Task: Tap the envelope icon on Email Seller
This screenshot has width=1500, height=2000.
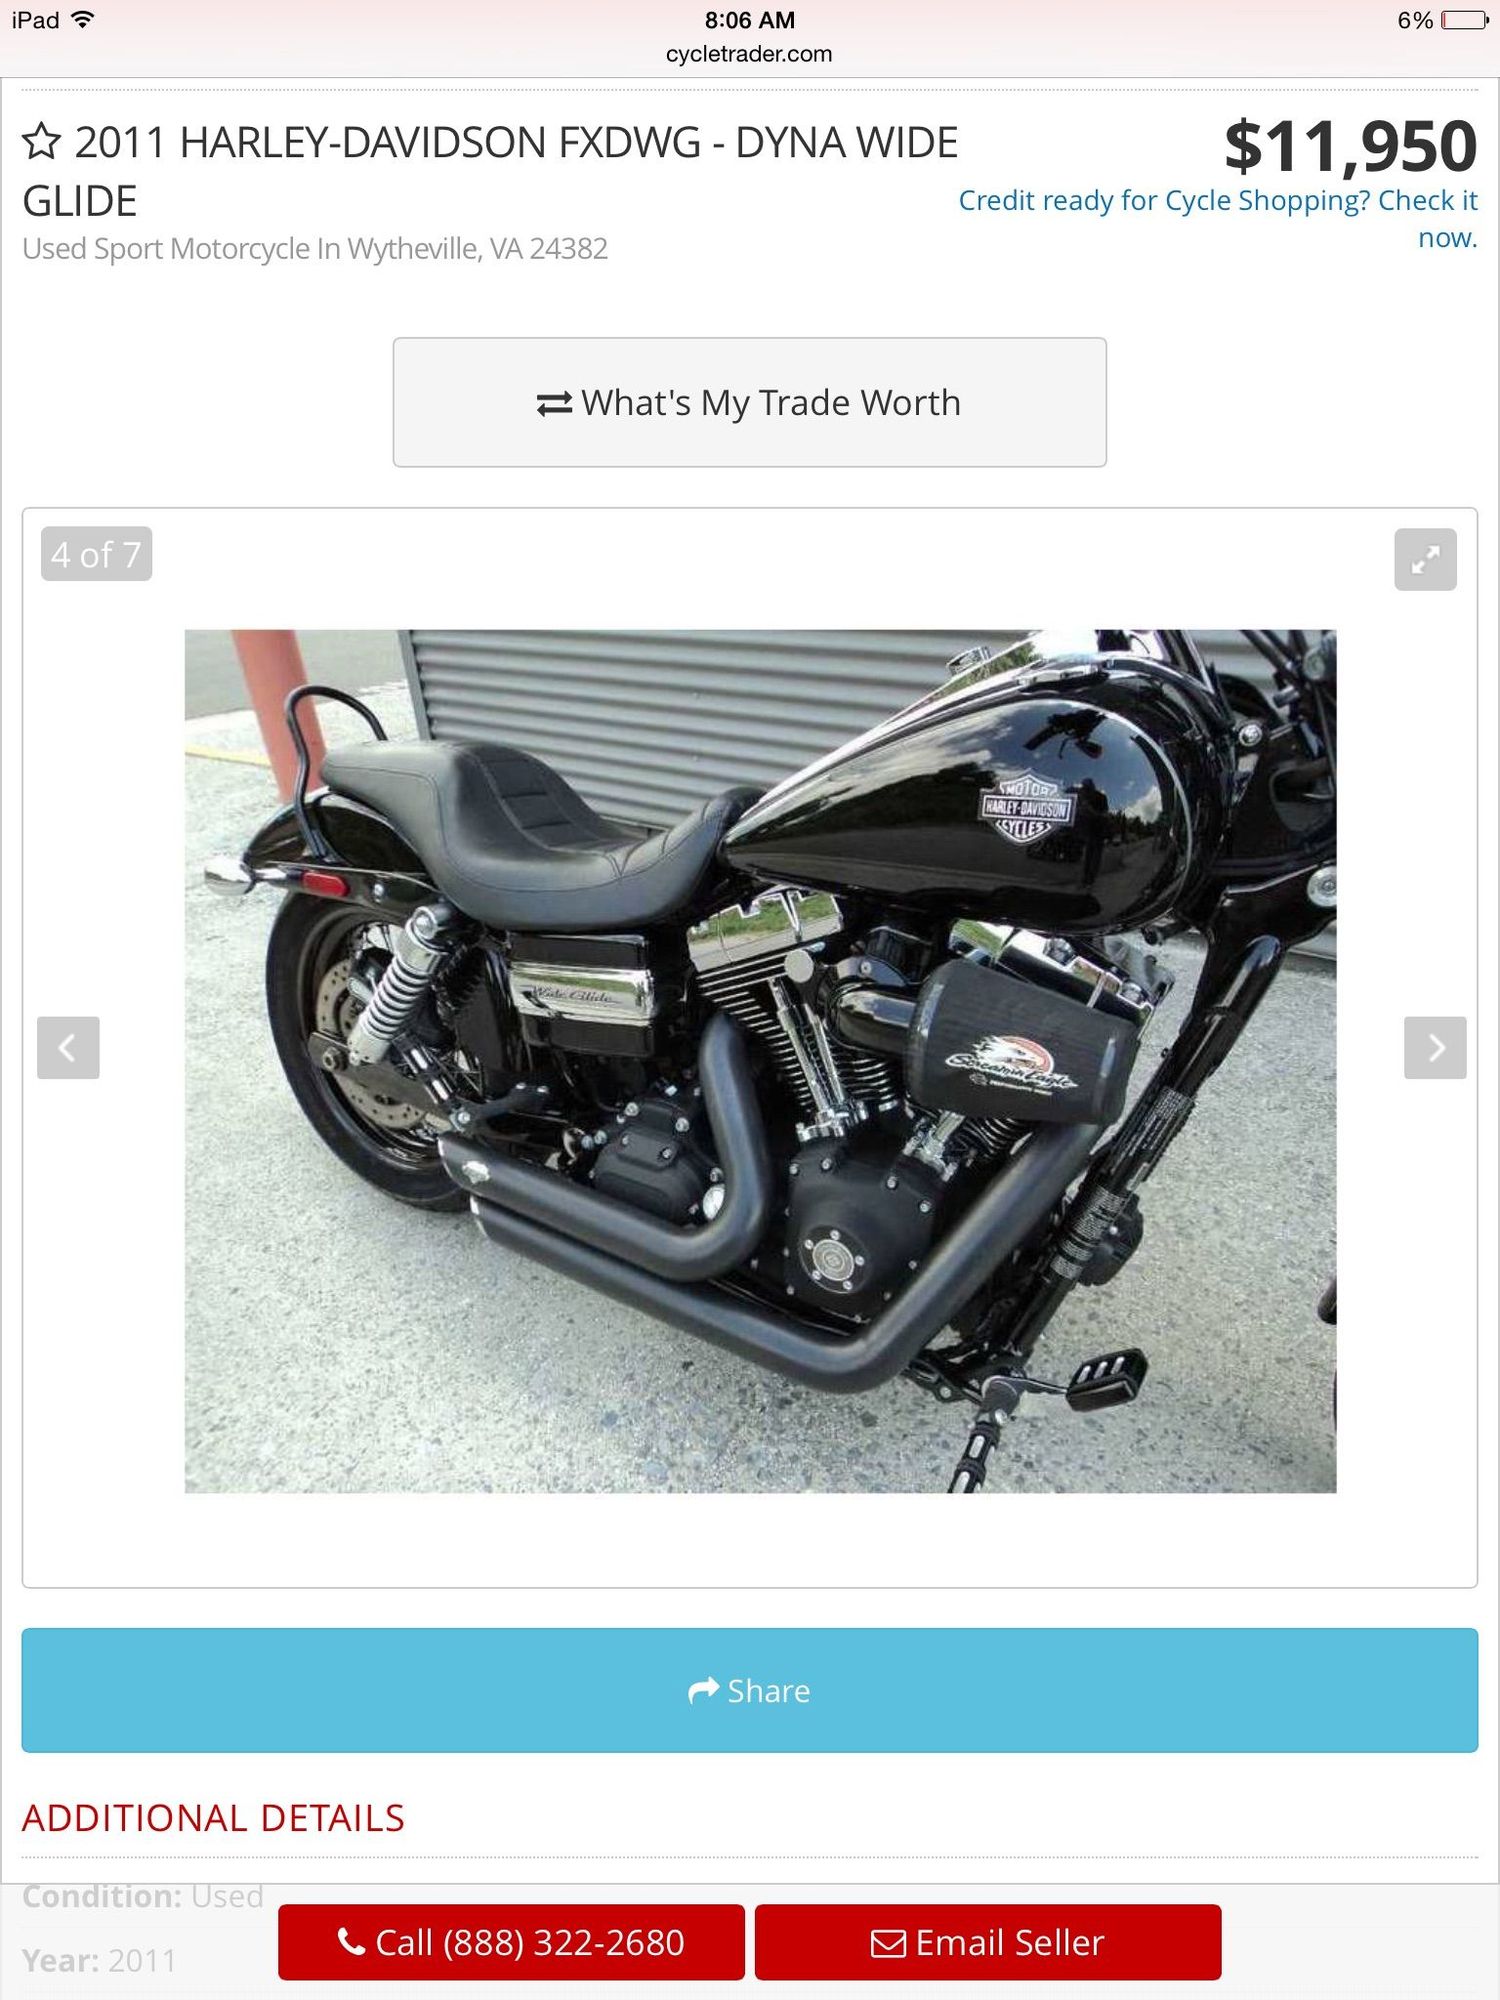Action: click(x=888, y=1943)
